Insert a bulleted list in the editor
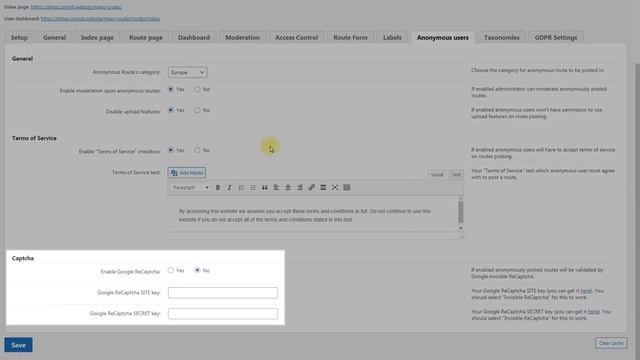The height and width of the screenshot is (360, 640). point(241,187)
